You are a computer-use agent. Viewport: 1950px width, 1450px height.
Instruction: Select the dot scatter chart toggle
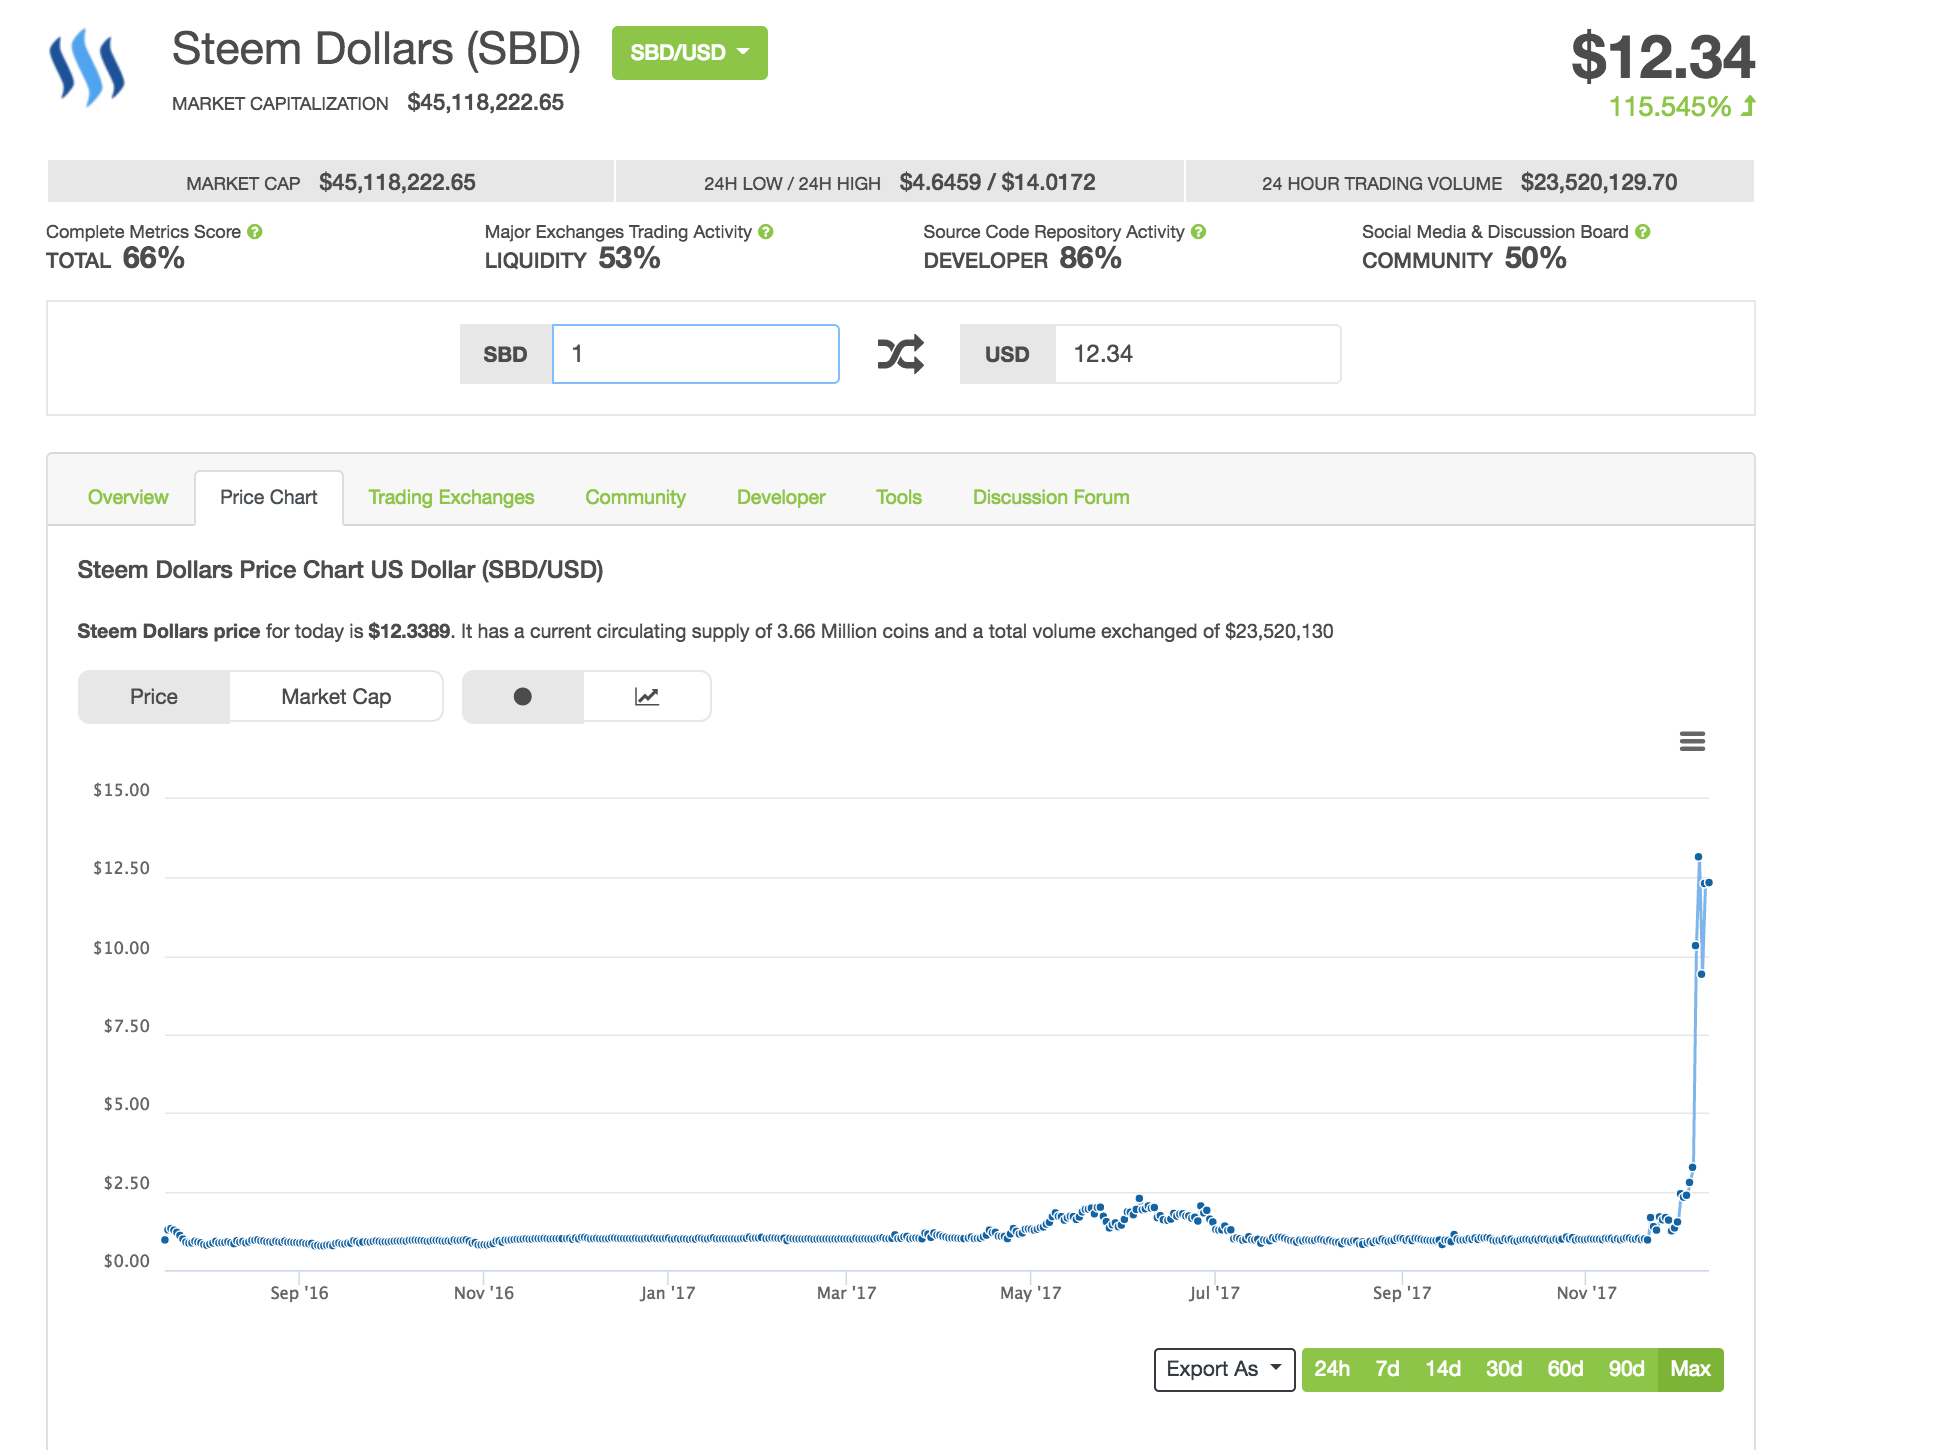pos(522,697)
